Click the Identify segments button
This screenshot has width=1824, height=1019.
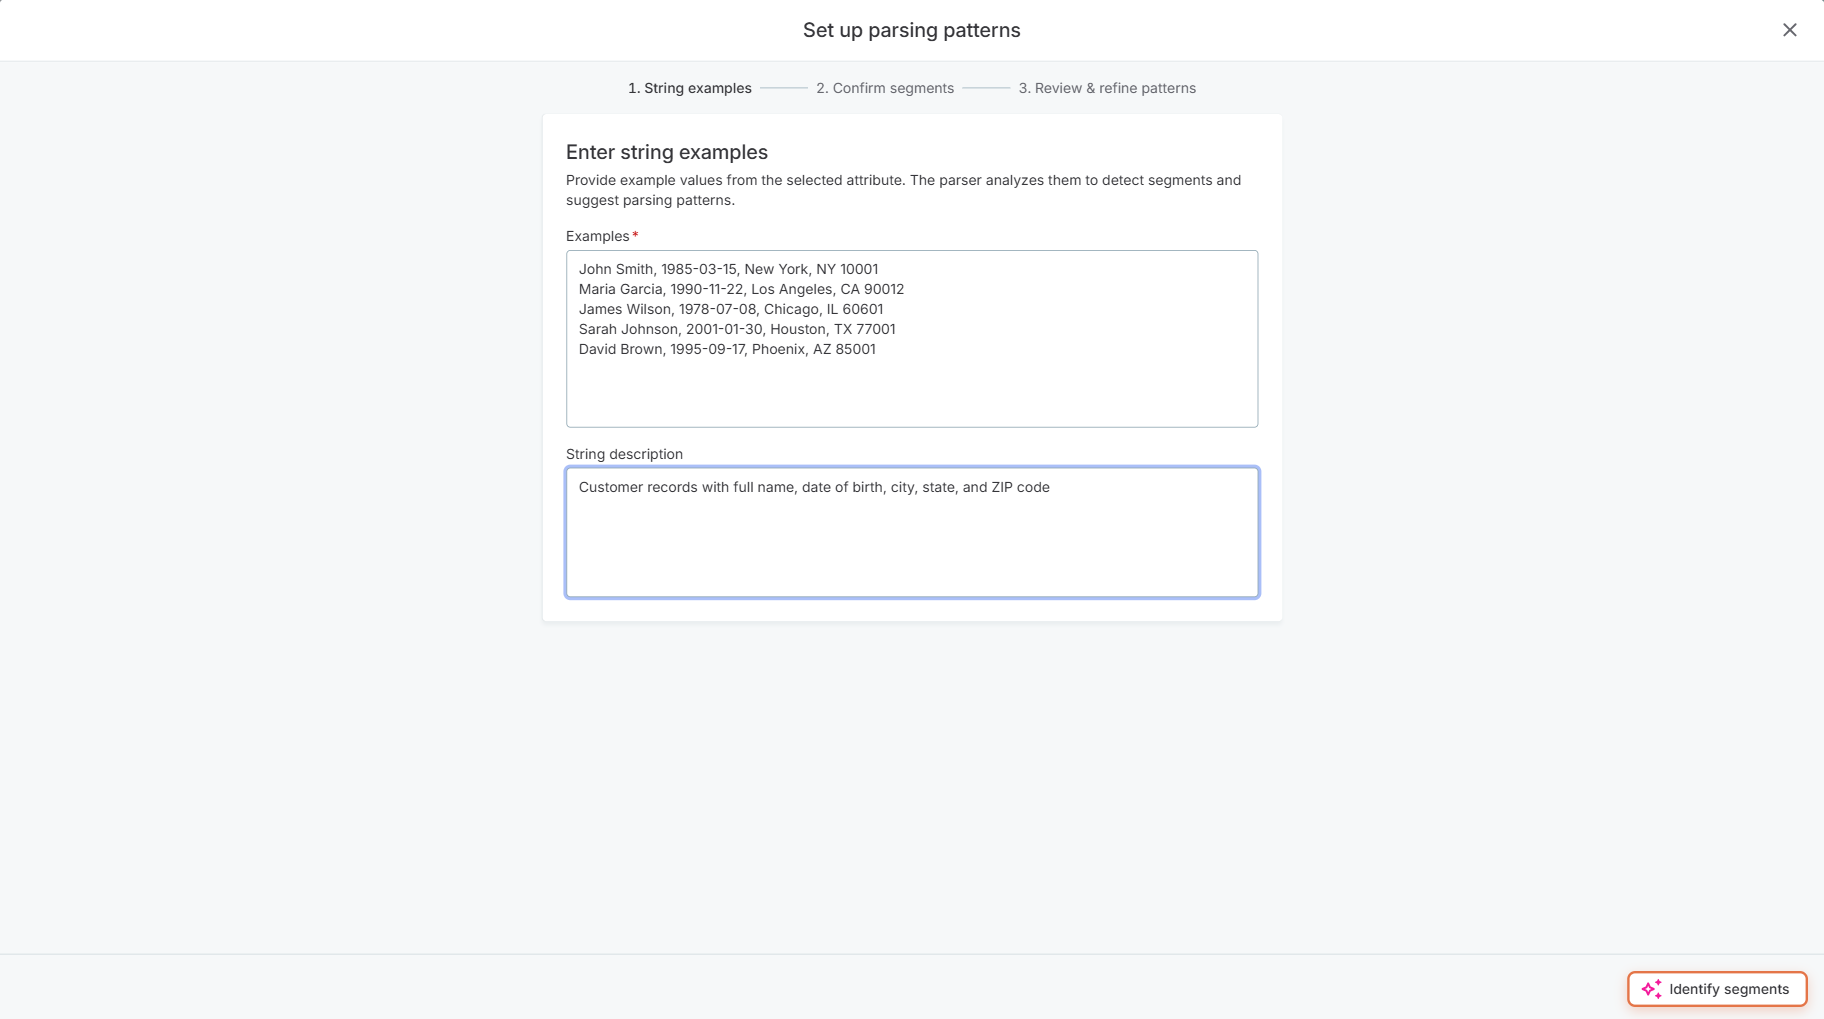tap(1717, 988)
